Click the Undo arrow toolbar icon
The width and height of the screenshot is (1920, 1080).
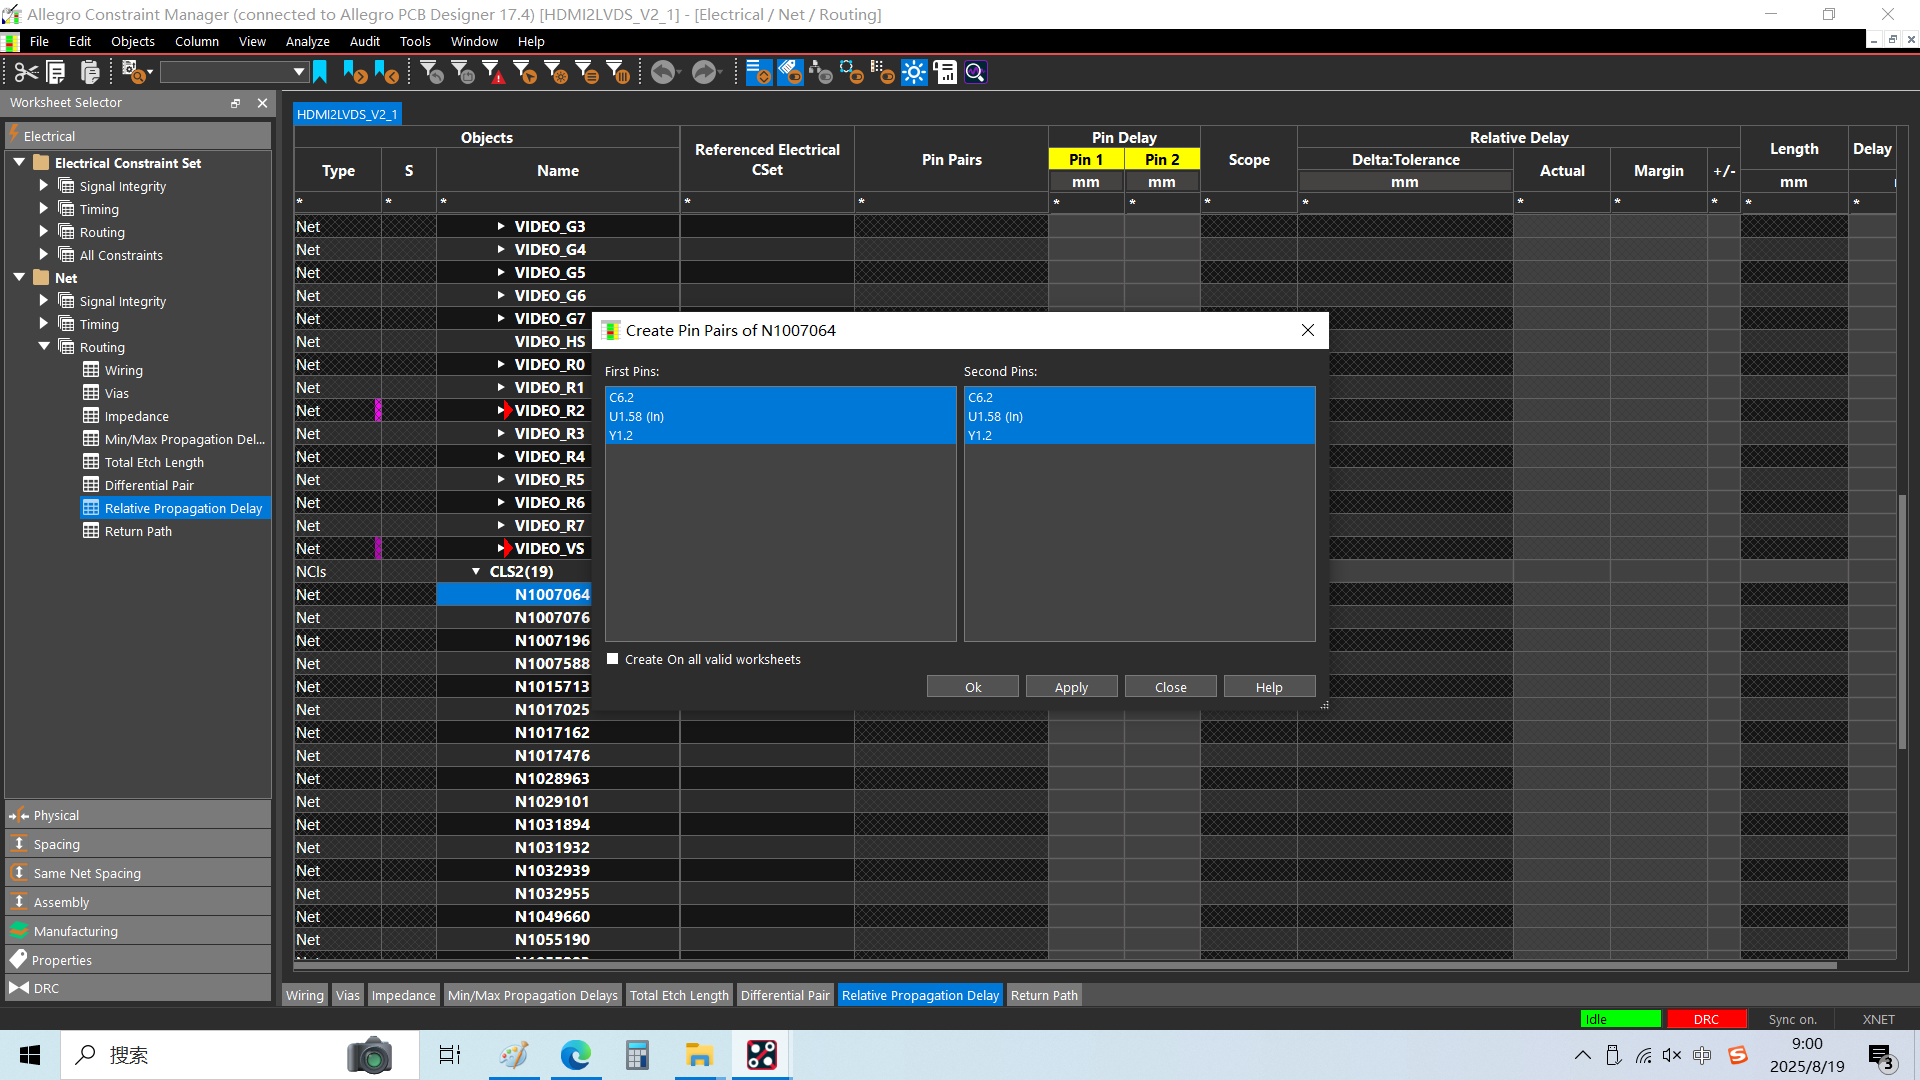[x=662, y=72]
